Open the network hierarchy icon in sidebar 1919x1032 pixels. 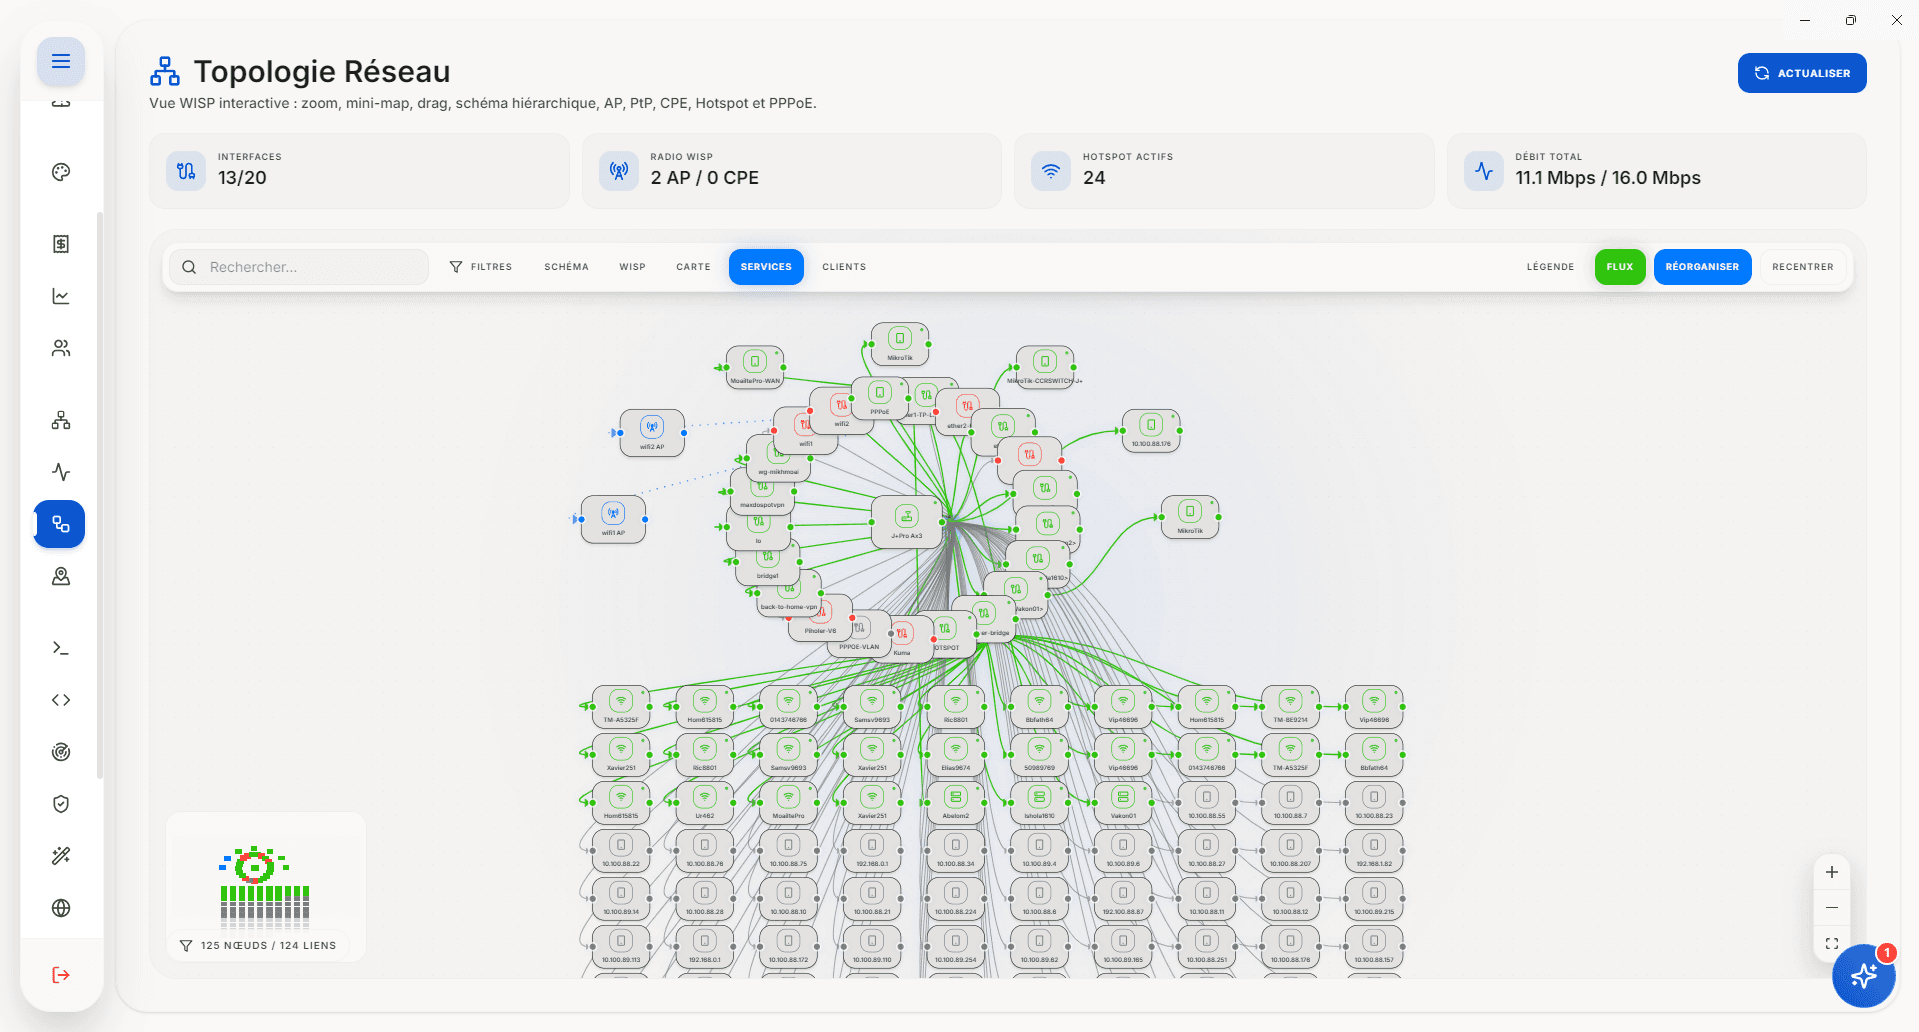click(61, 420)
